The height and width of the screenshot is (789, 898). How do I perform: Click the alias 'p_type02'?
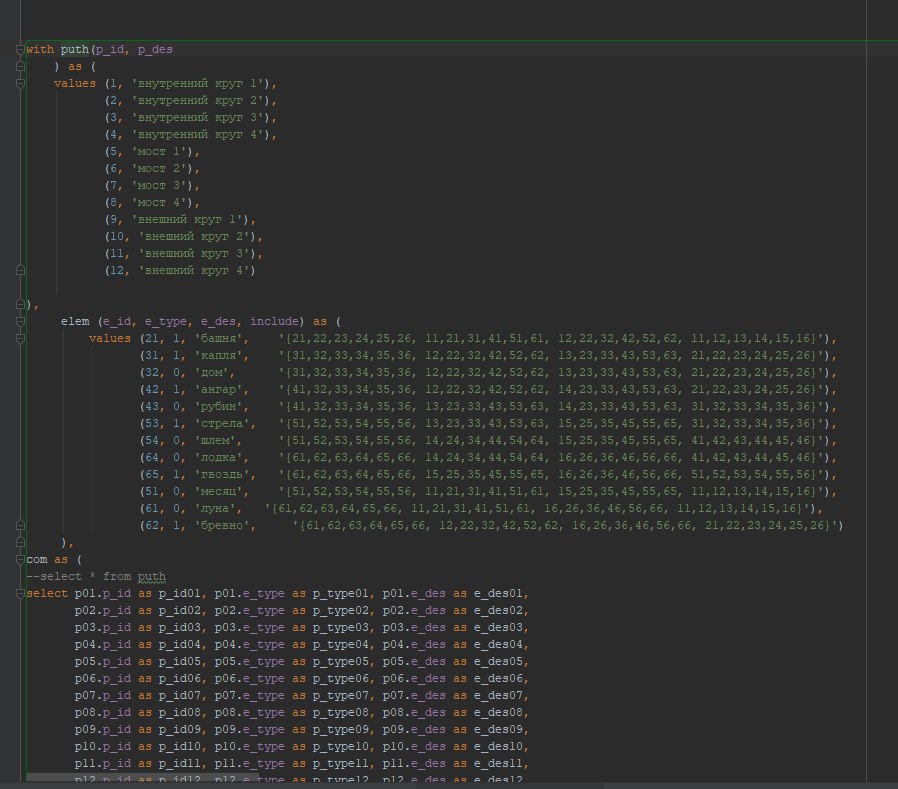[x=340, y=610]
